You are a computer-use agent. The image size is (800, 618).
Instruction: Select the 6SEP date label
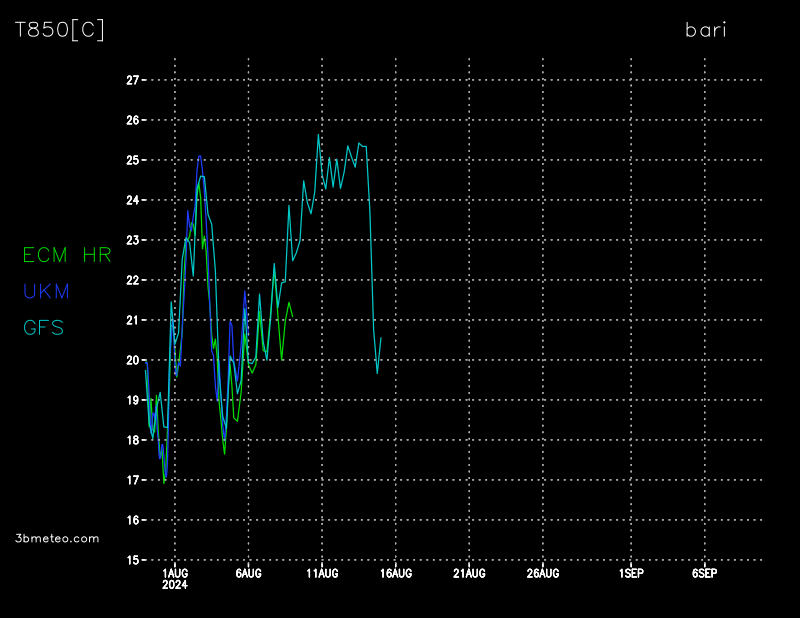tap(704, 573)
